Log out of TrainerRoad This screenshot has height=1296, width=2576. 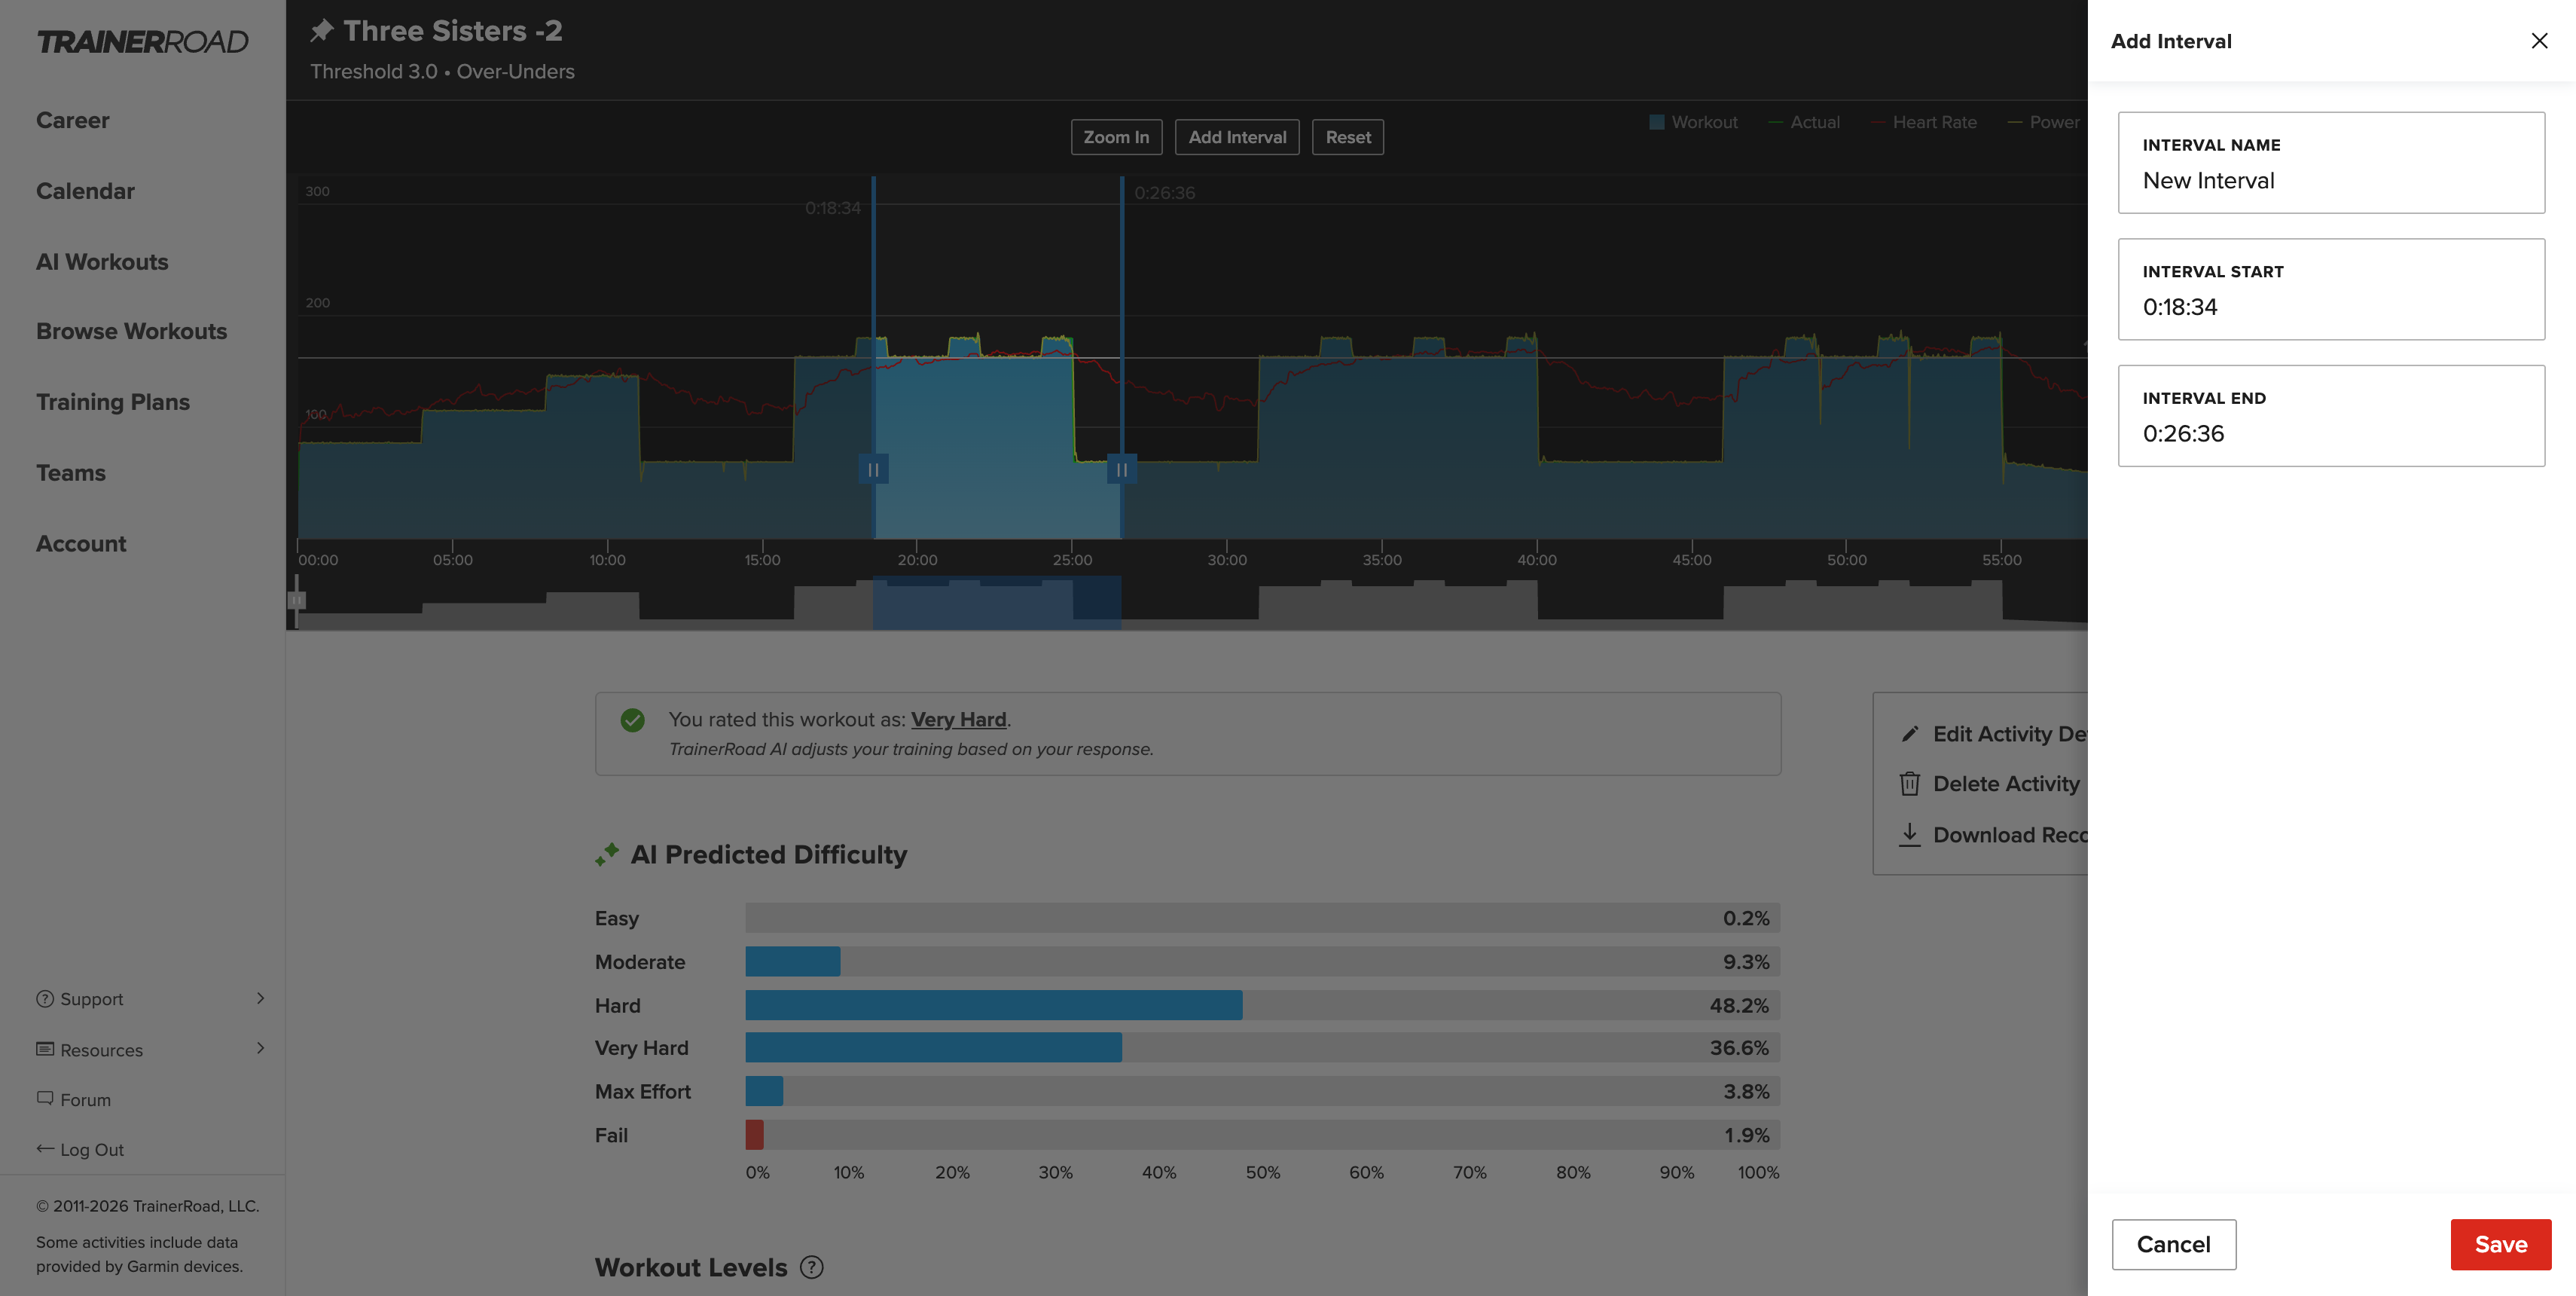tap(92, 1150)
